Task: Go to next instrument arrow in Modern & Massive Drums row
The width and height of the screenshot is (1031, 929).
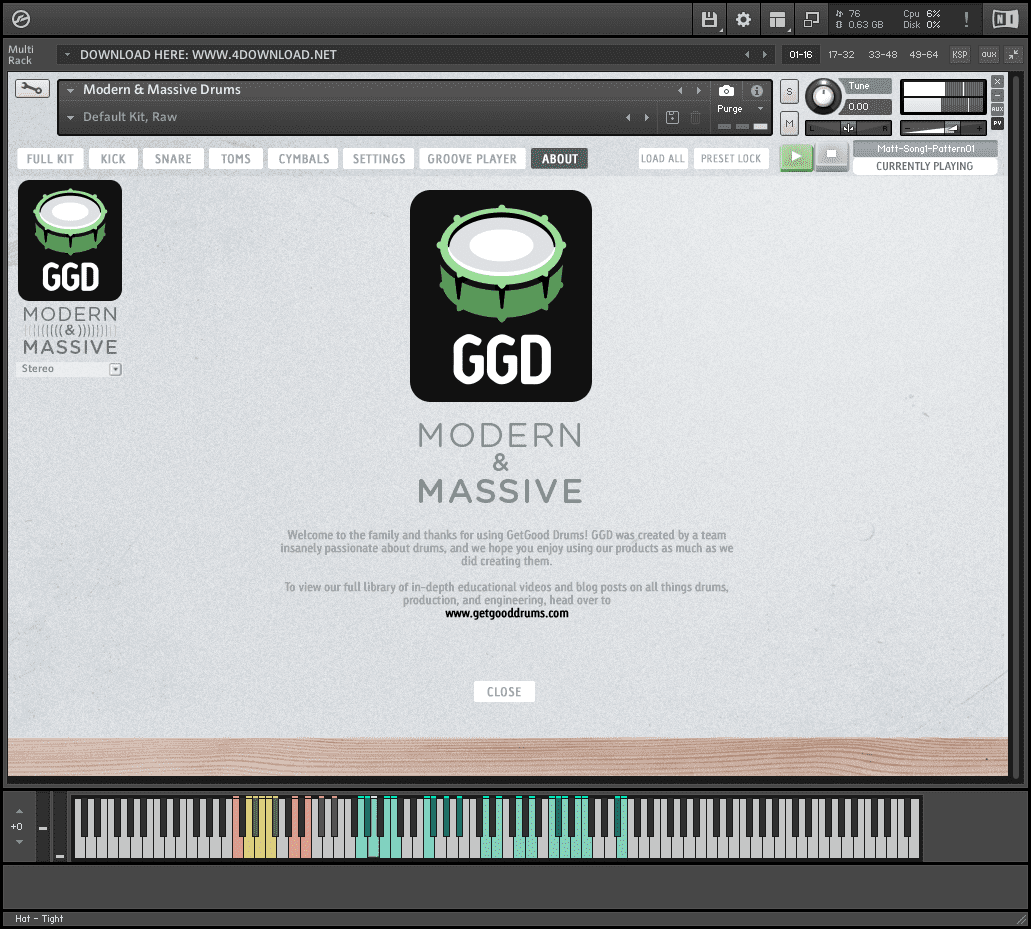Action: (698, 91)
